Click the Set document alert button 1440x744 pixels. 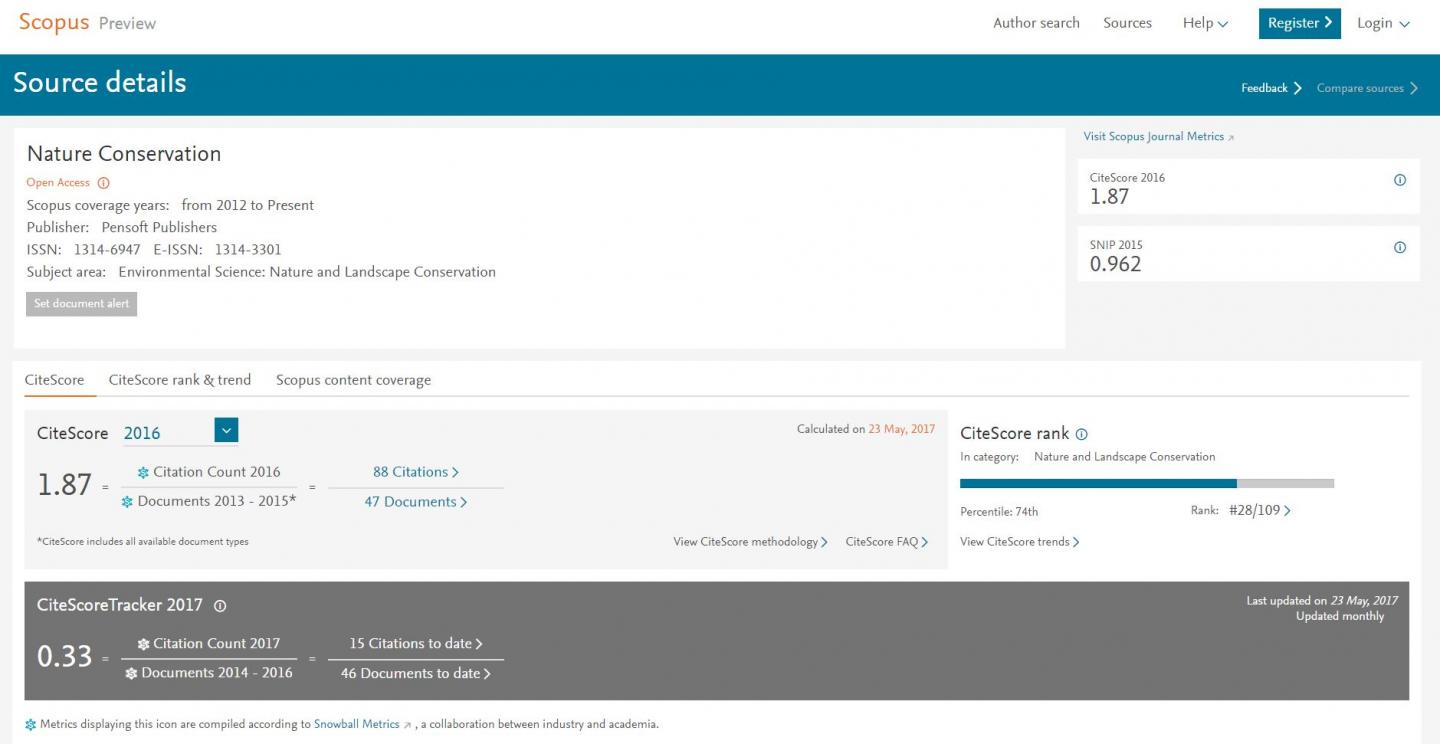tap(82, 304)
